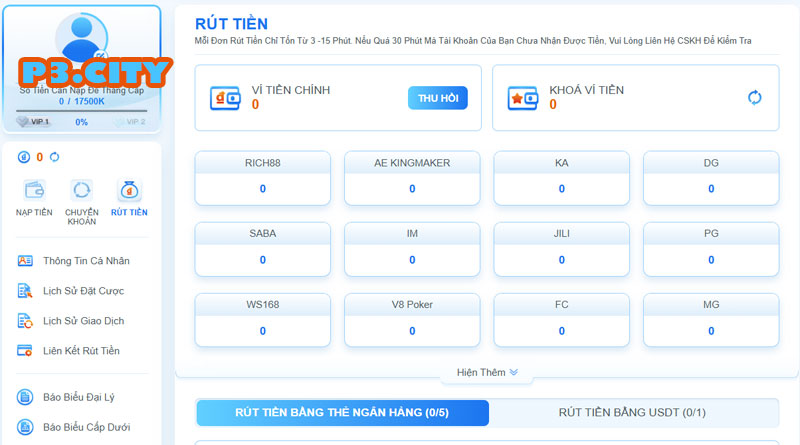Select the SABA wallet card

click(263, 249)
